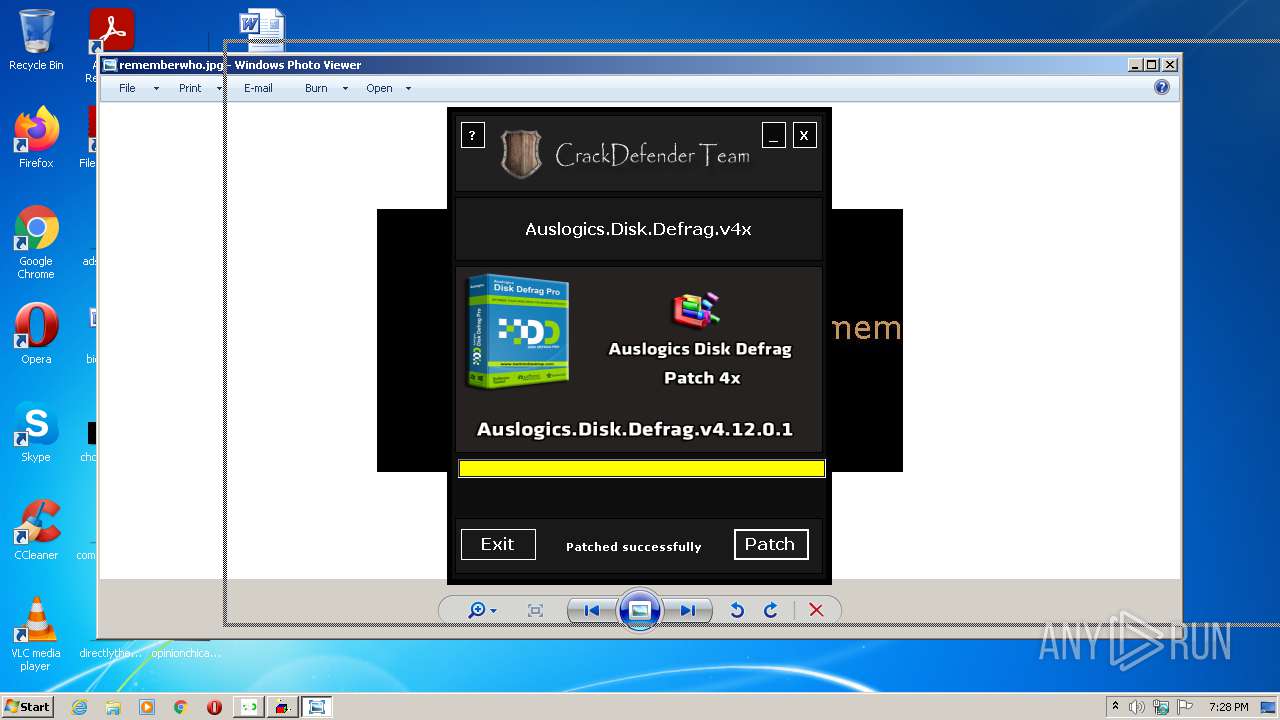
Task: Switch to Photo Viewer taskbar button
Action: (316, 707)
